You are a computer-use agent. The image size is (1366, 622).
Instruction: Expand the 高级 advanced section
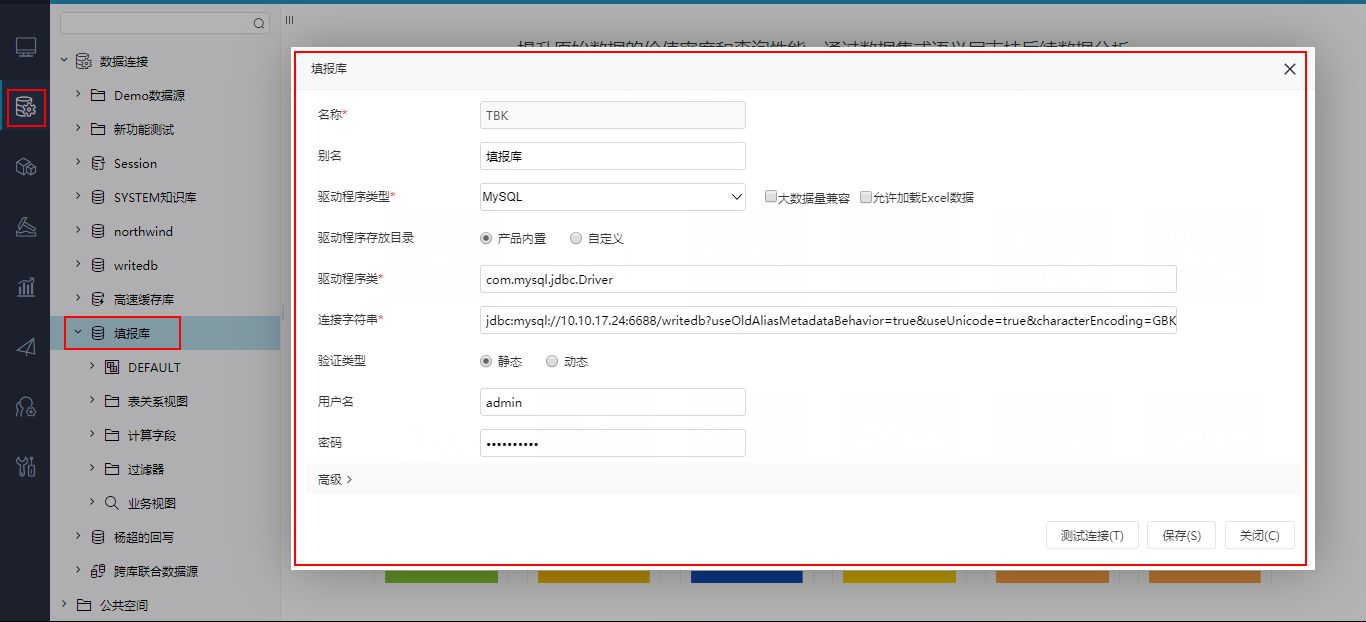coord(335,479)
